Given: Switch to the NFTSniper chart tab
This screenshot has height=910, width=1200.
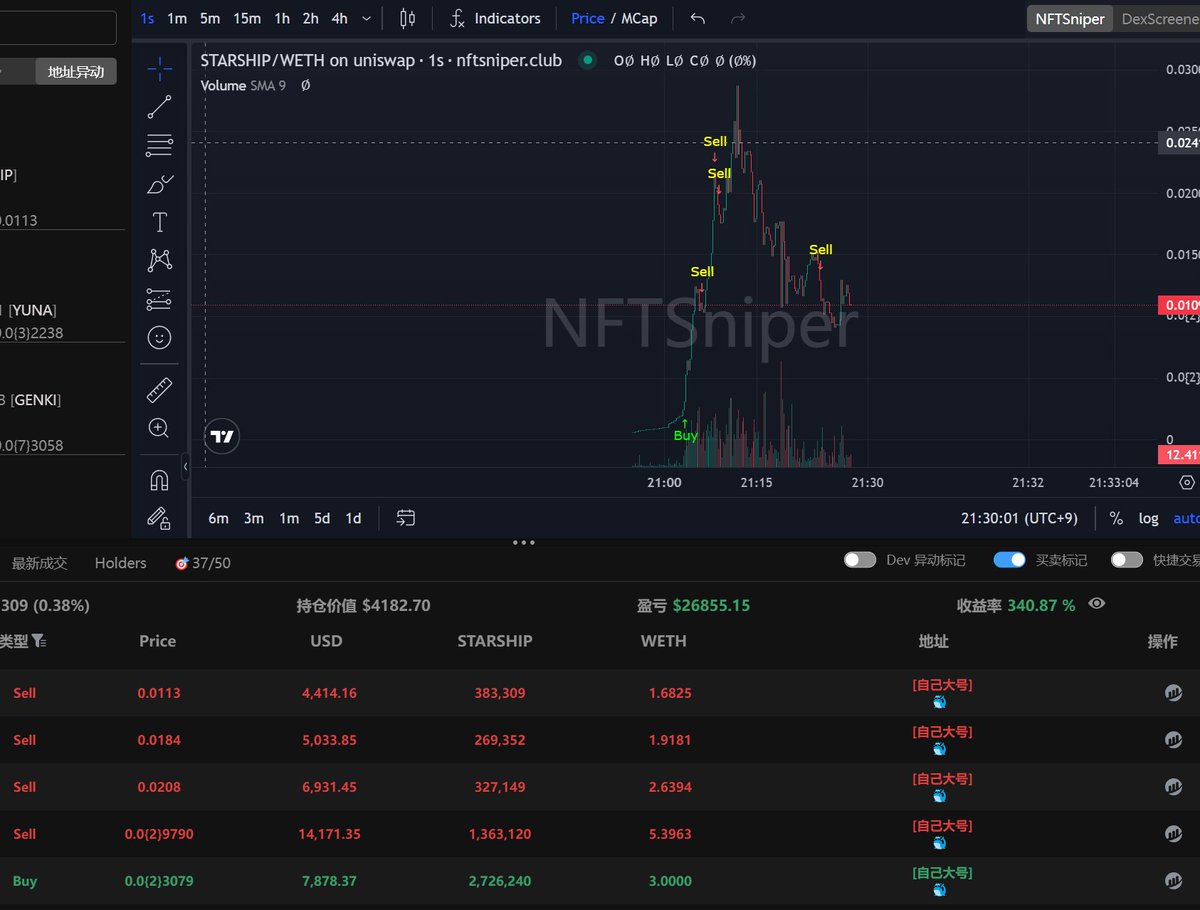Looking at the screenshot, I should click(x=1070, y=18).
